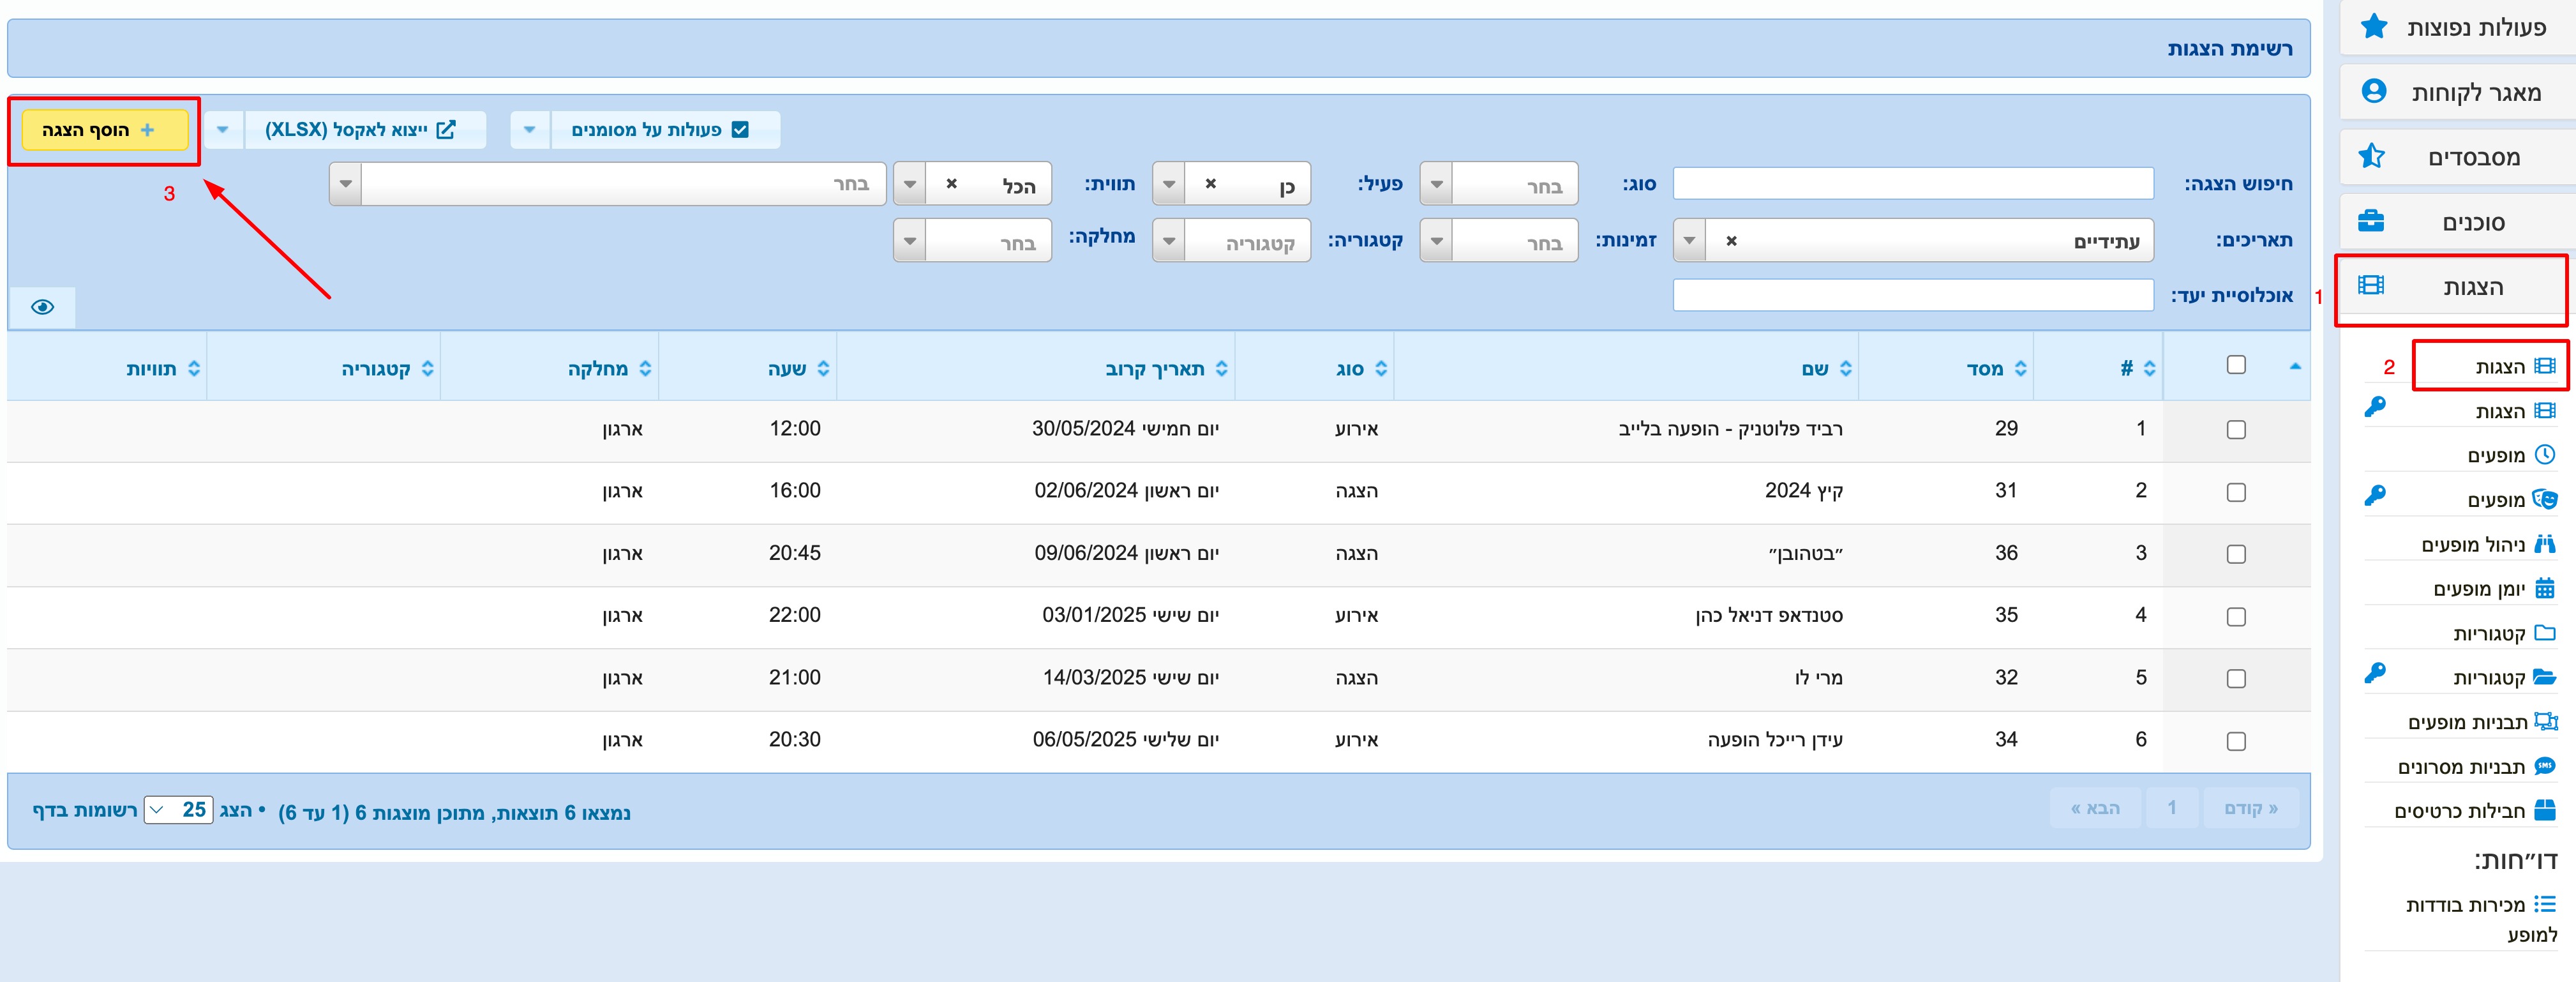Check the row of סטנדאפ דניאל כהן
The image size is (2576, 982).
(2237, 617)
